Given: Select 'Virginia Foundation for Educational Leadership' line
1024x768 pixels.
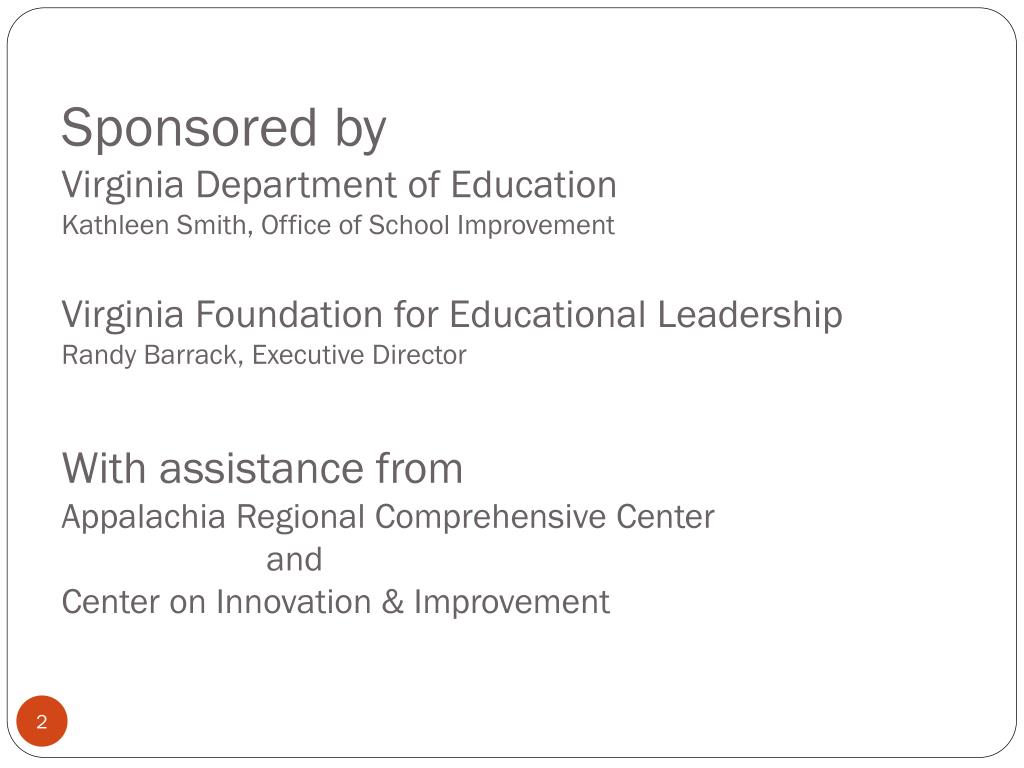Looking at the screenshot, I should tap(452, 315).
